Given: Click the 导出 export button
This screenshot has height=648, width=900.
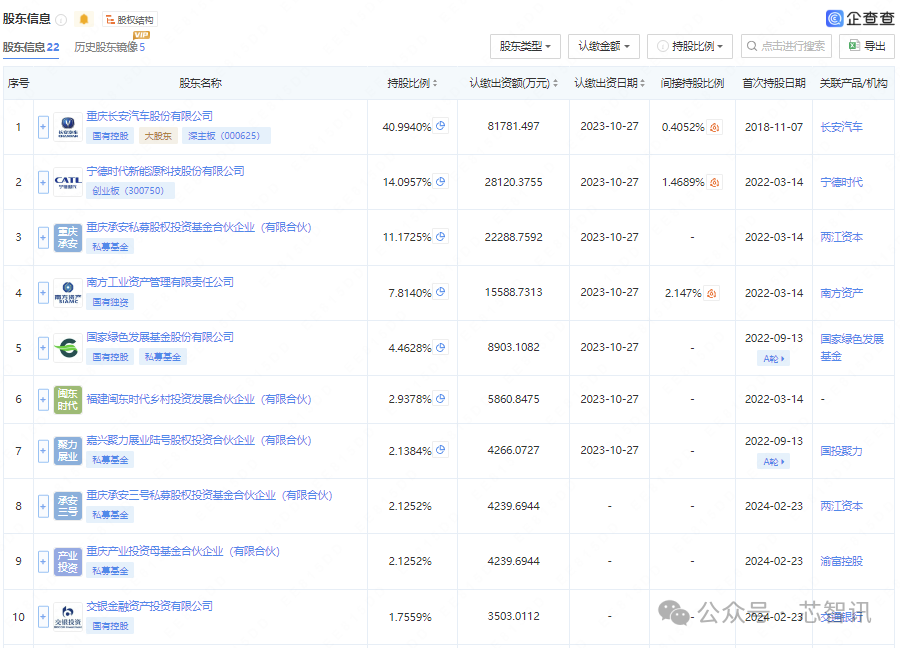Looking at the screenshot, I should (867, 46).
